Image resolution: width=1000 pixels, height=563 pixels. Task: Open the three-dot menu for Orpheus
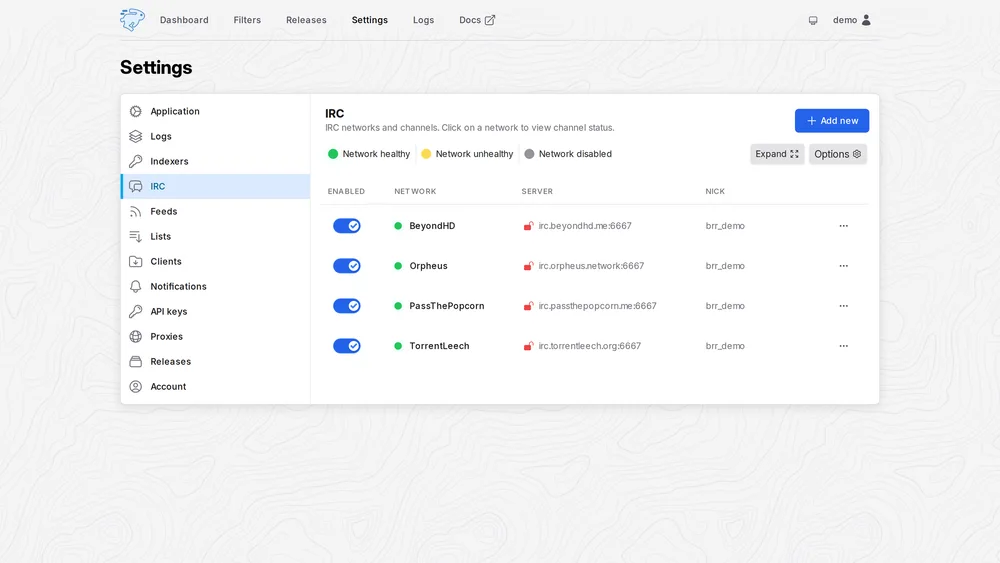(843, 266)
